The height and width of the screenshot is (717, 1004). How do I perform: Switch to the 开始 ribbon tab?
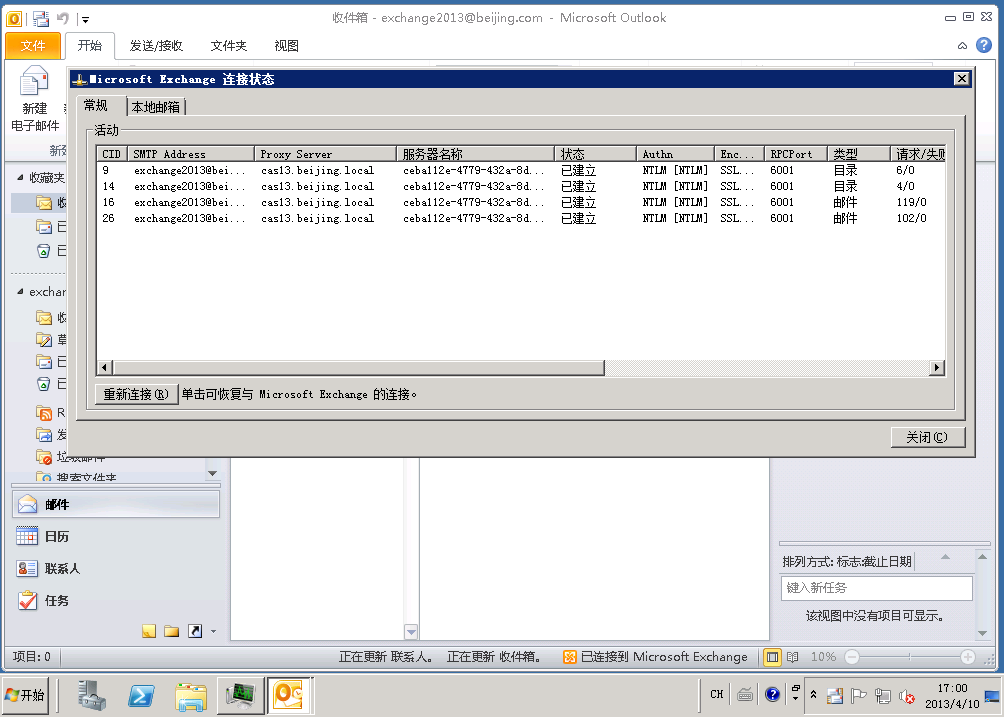(90, 45)
